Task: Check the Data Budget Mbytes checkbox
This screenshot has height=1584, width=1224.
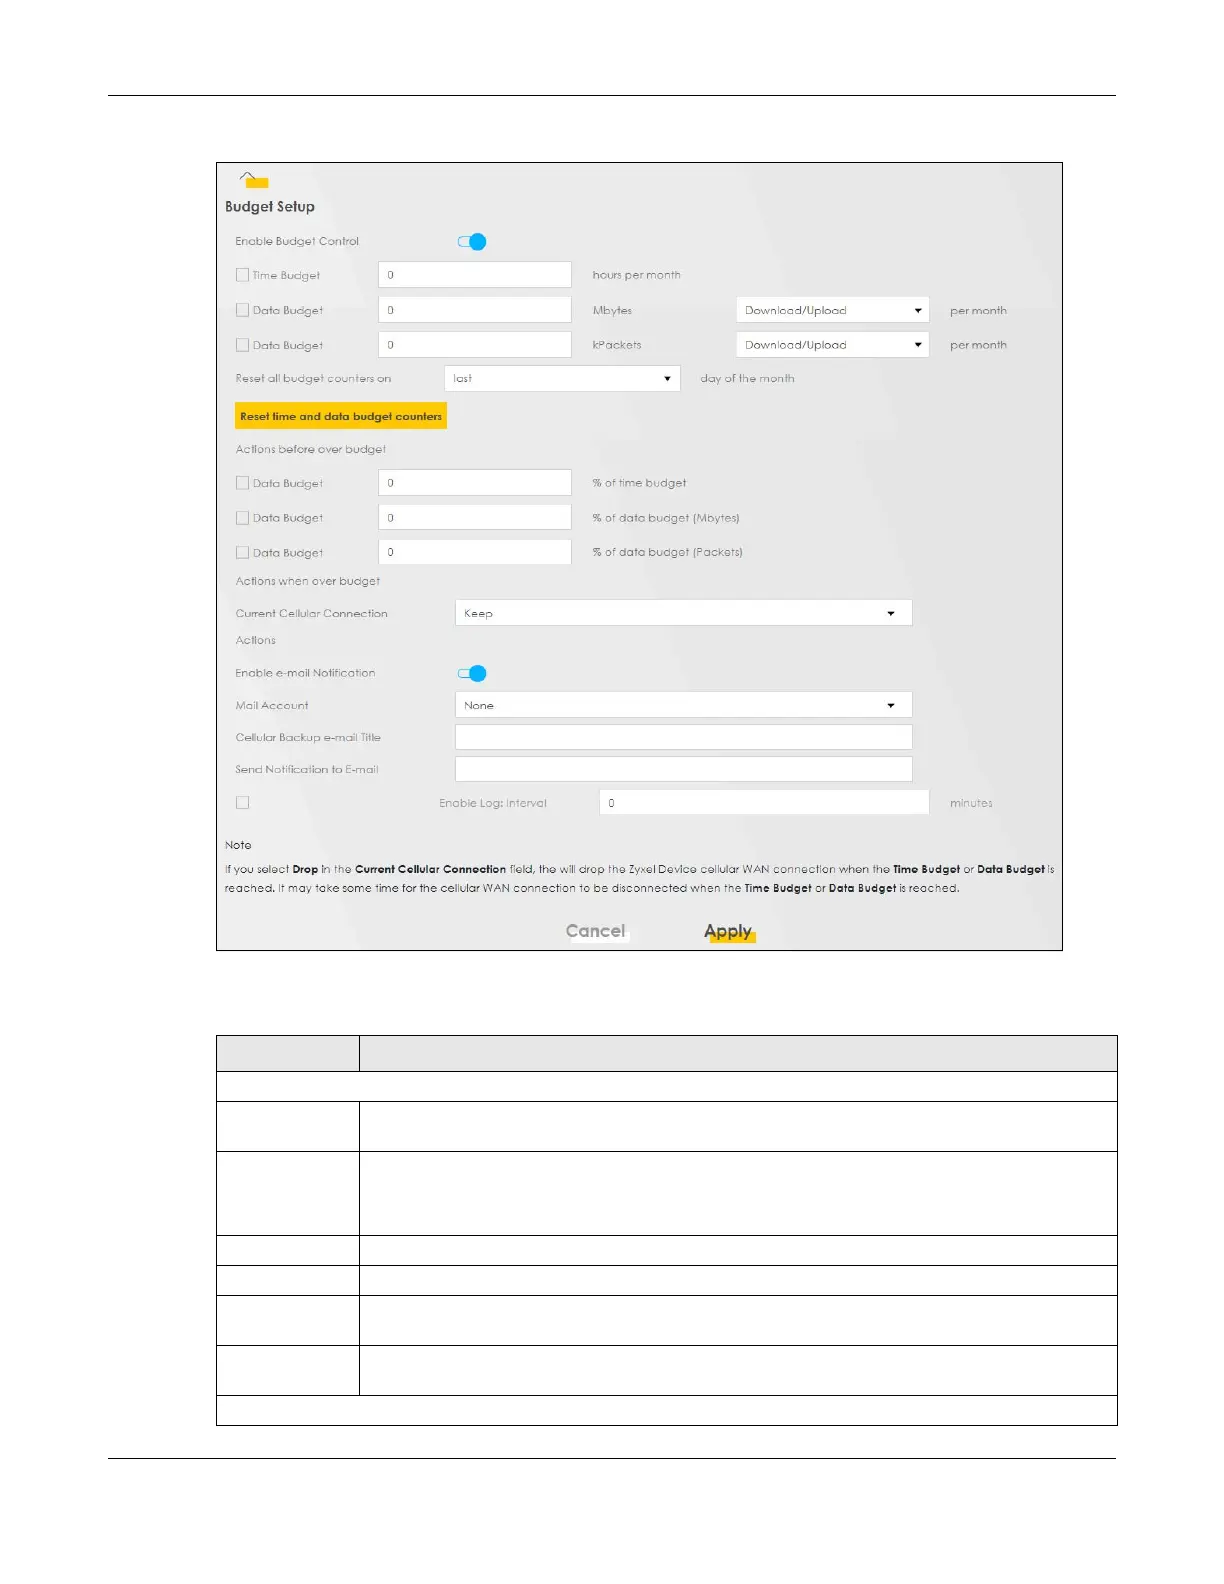Action: click(x=242, y=310)
